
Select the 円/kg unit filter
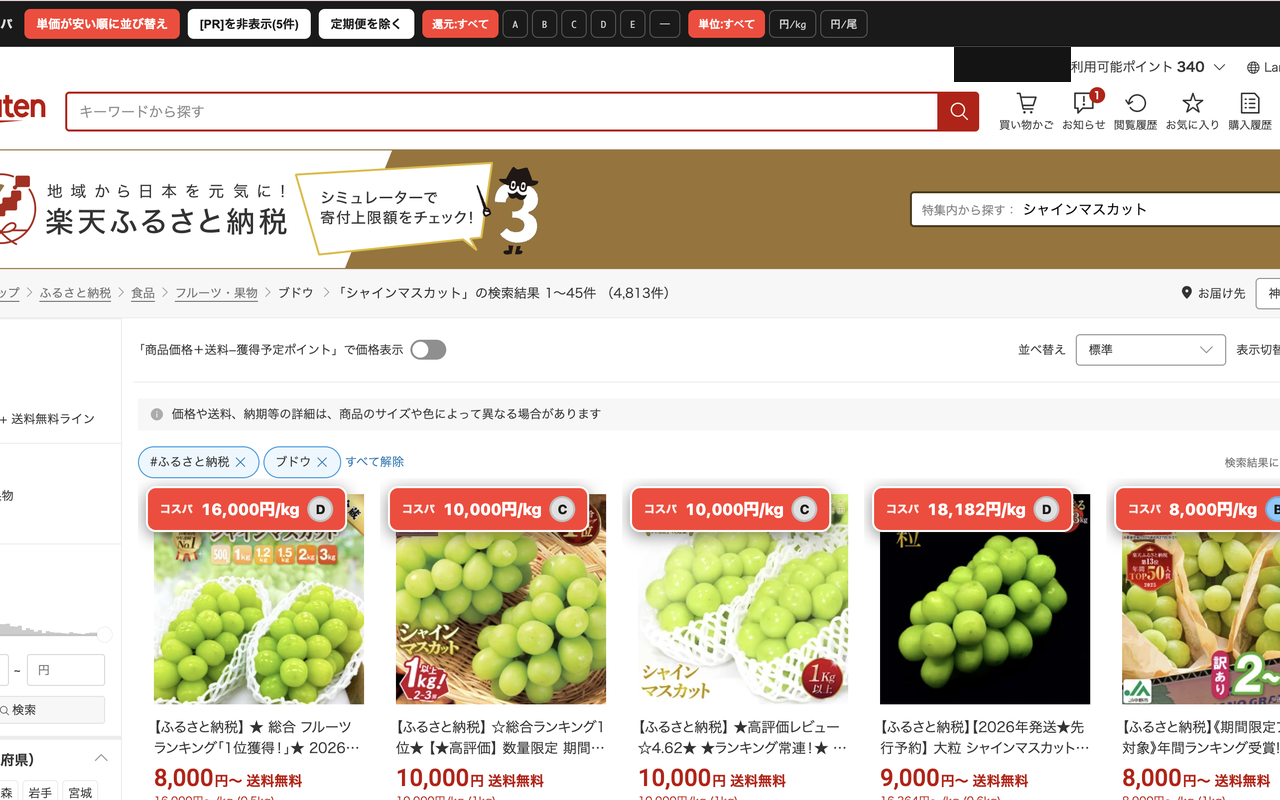tap(792, 24)
